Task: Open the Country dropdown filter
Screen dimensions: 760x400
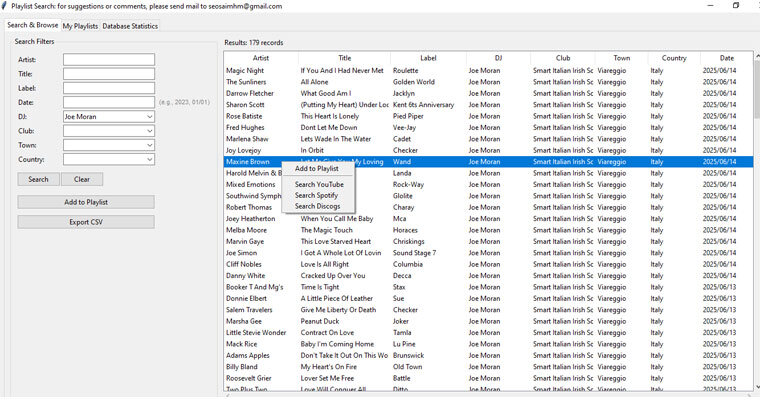Action: click(149, 159)
